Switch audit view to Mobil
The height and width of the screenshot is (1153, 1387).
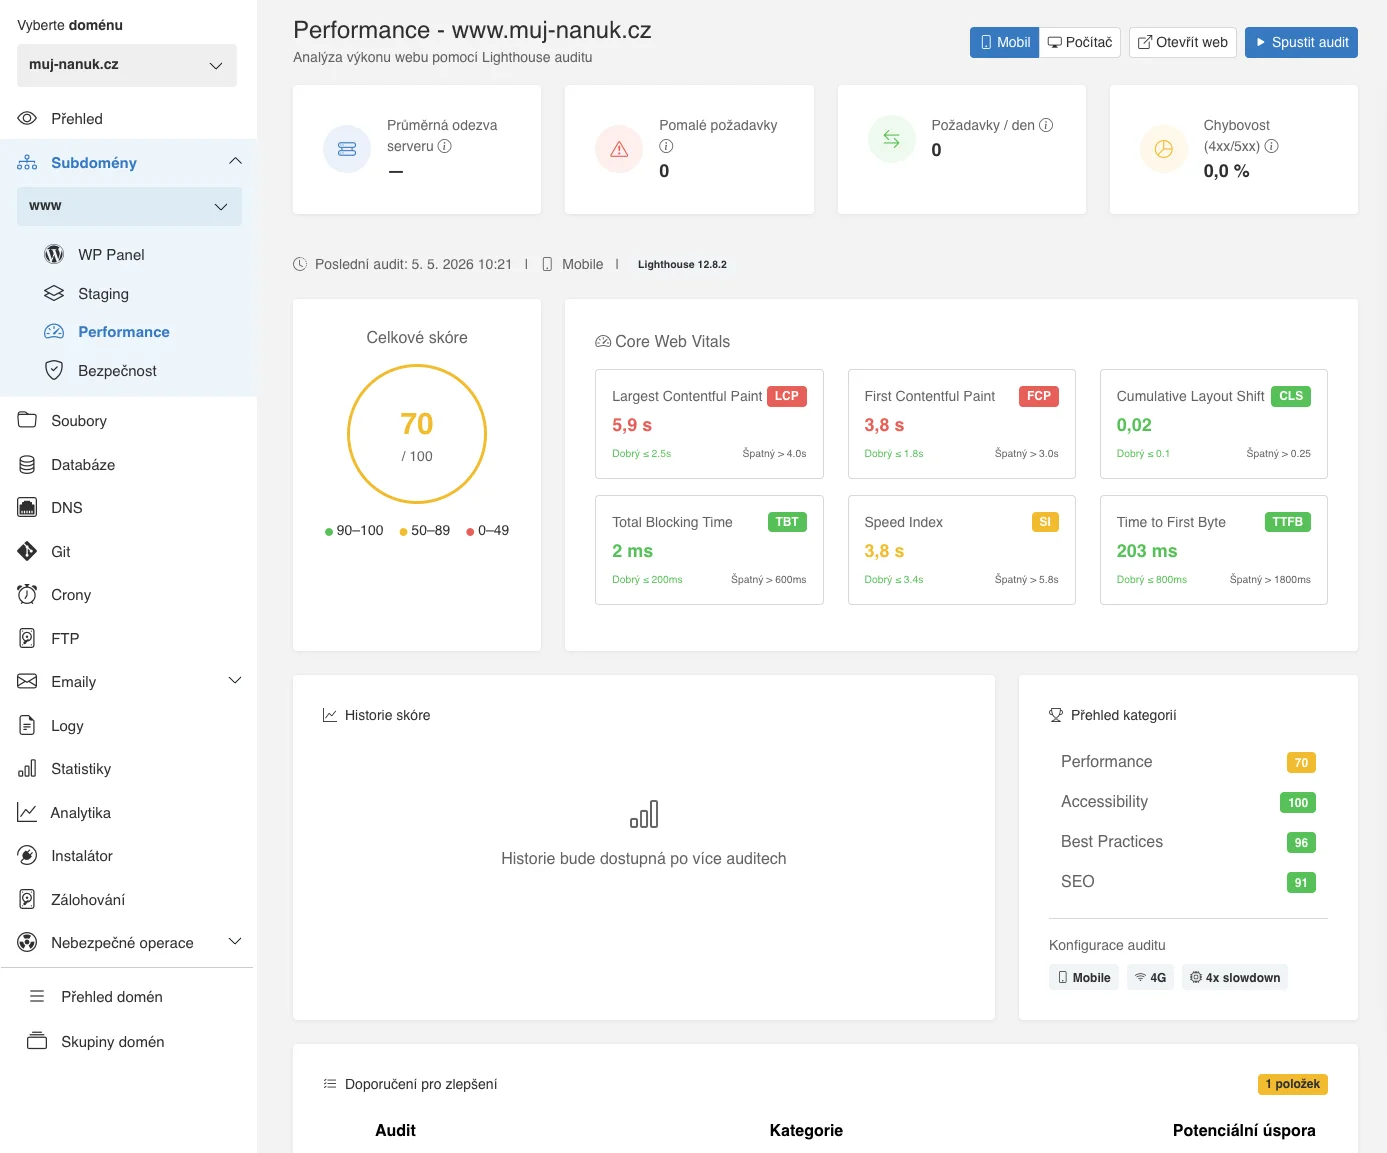(1004, 42)
